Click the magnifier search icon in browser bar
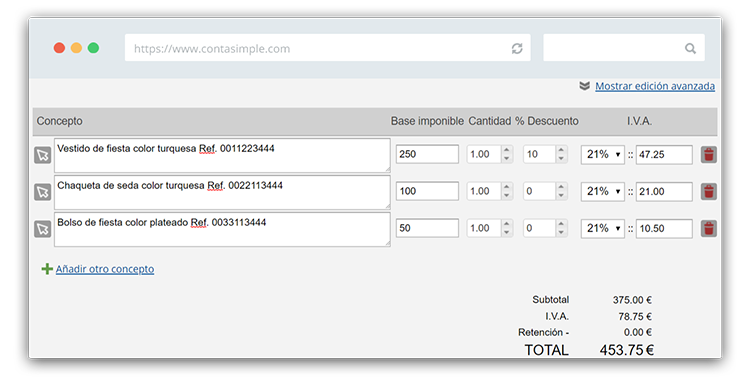The image size is (750, 382). click(x=690, y=48)
